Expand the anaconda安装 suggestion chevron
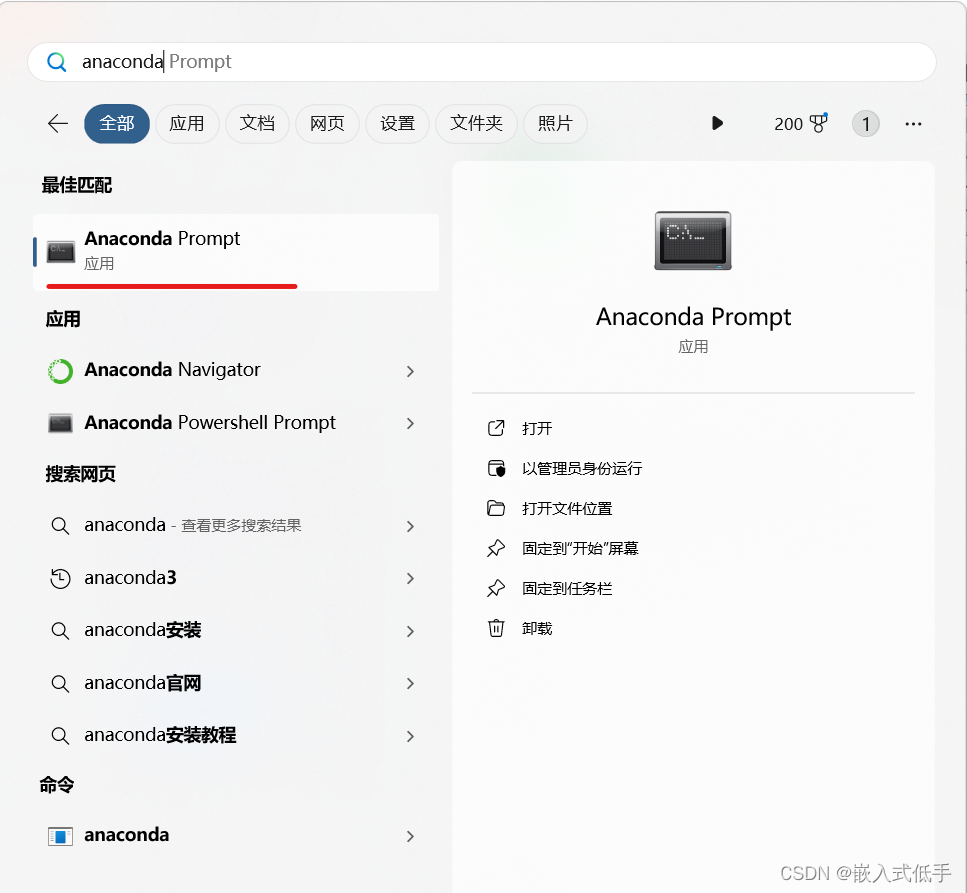Screen dimensions: 967x893 click(410, 632)
